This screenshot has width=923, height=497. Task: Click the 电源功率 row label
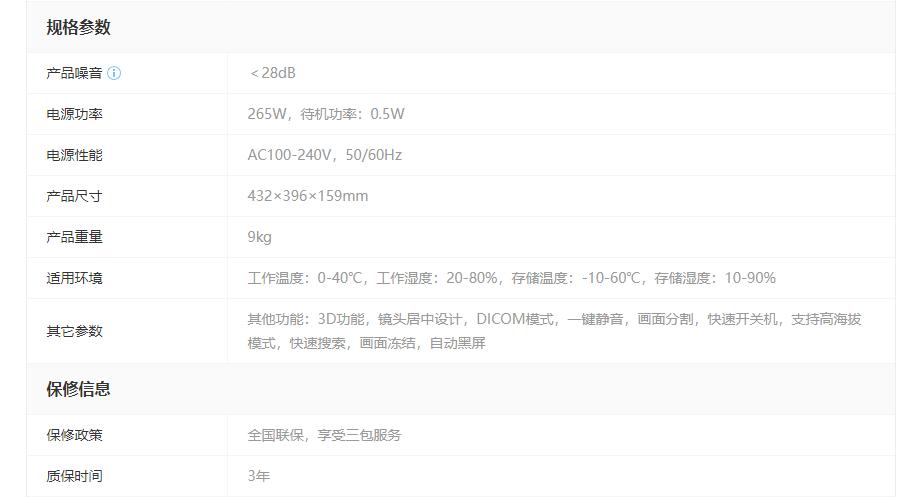(74, 114)
